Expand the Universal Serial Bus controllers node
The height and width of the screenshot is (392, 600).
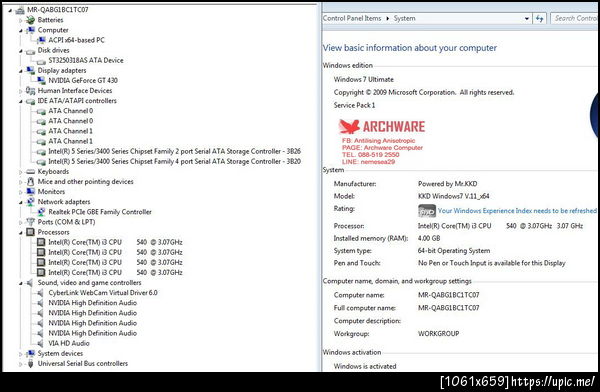(x=21, y=364)
